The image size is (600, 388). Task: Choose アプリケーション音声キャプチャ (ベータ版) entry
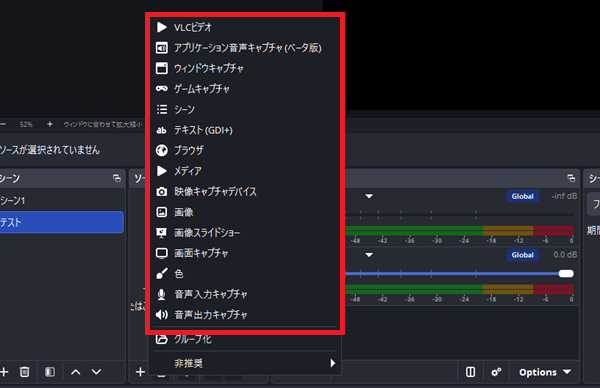(x=245, y=48)
